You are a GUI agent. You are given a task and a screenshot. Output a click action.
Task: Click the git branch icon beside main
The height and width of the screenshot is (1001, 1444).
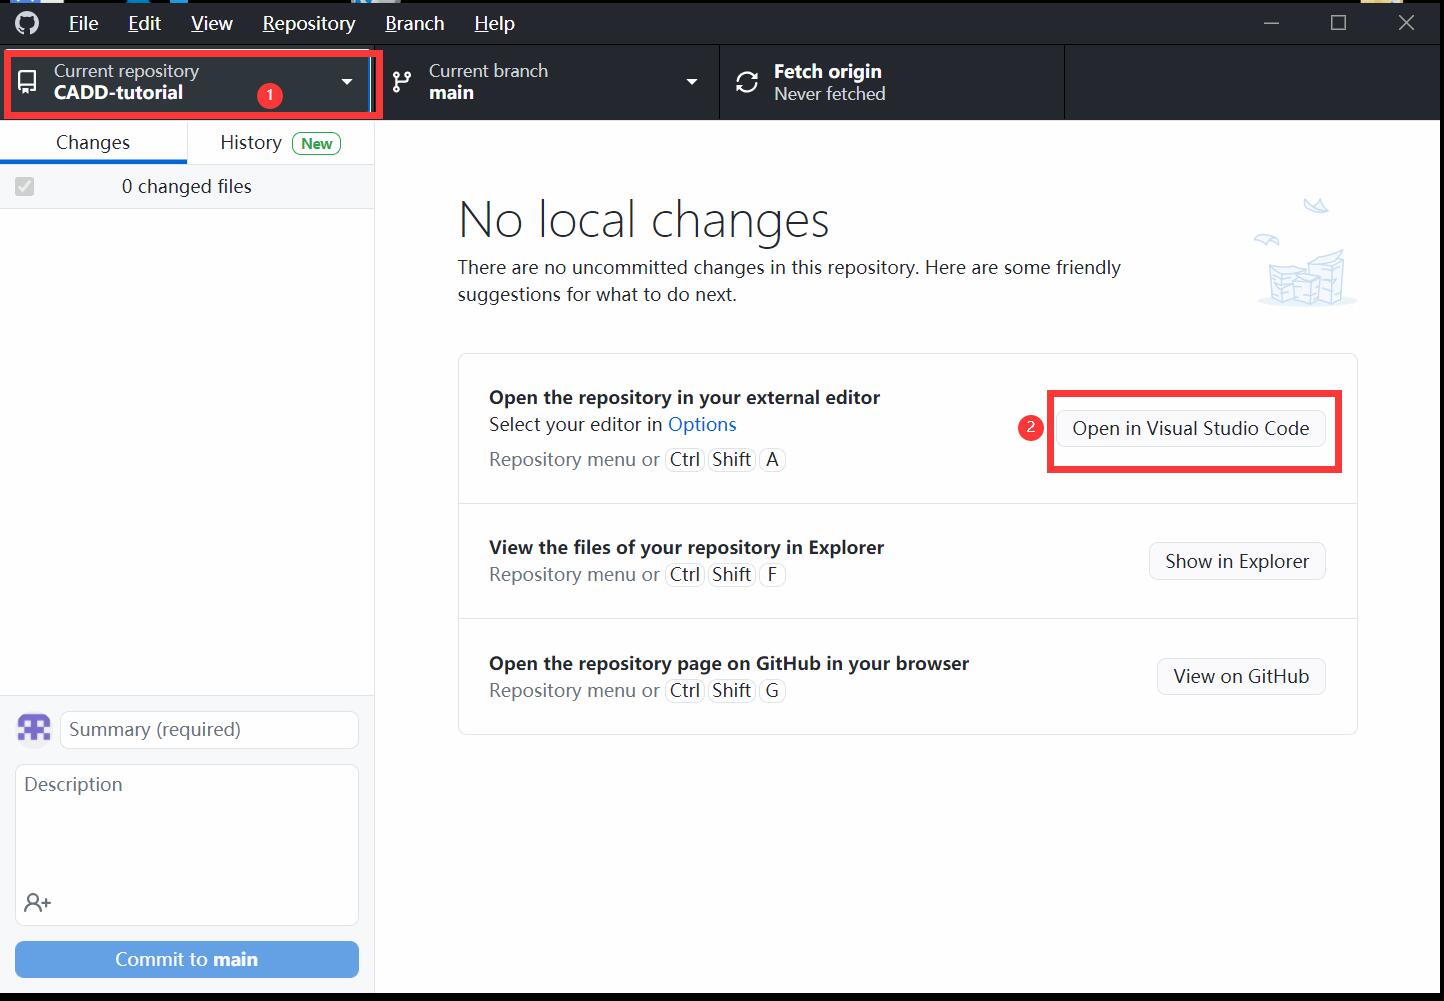[x=402, y=82]
